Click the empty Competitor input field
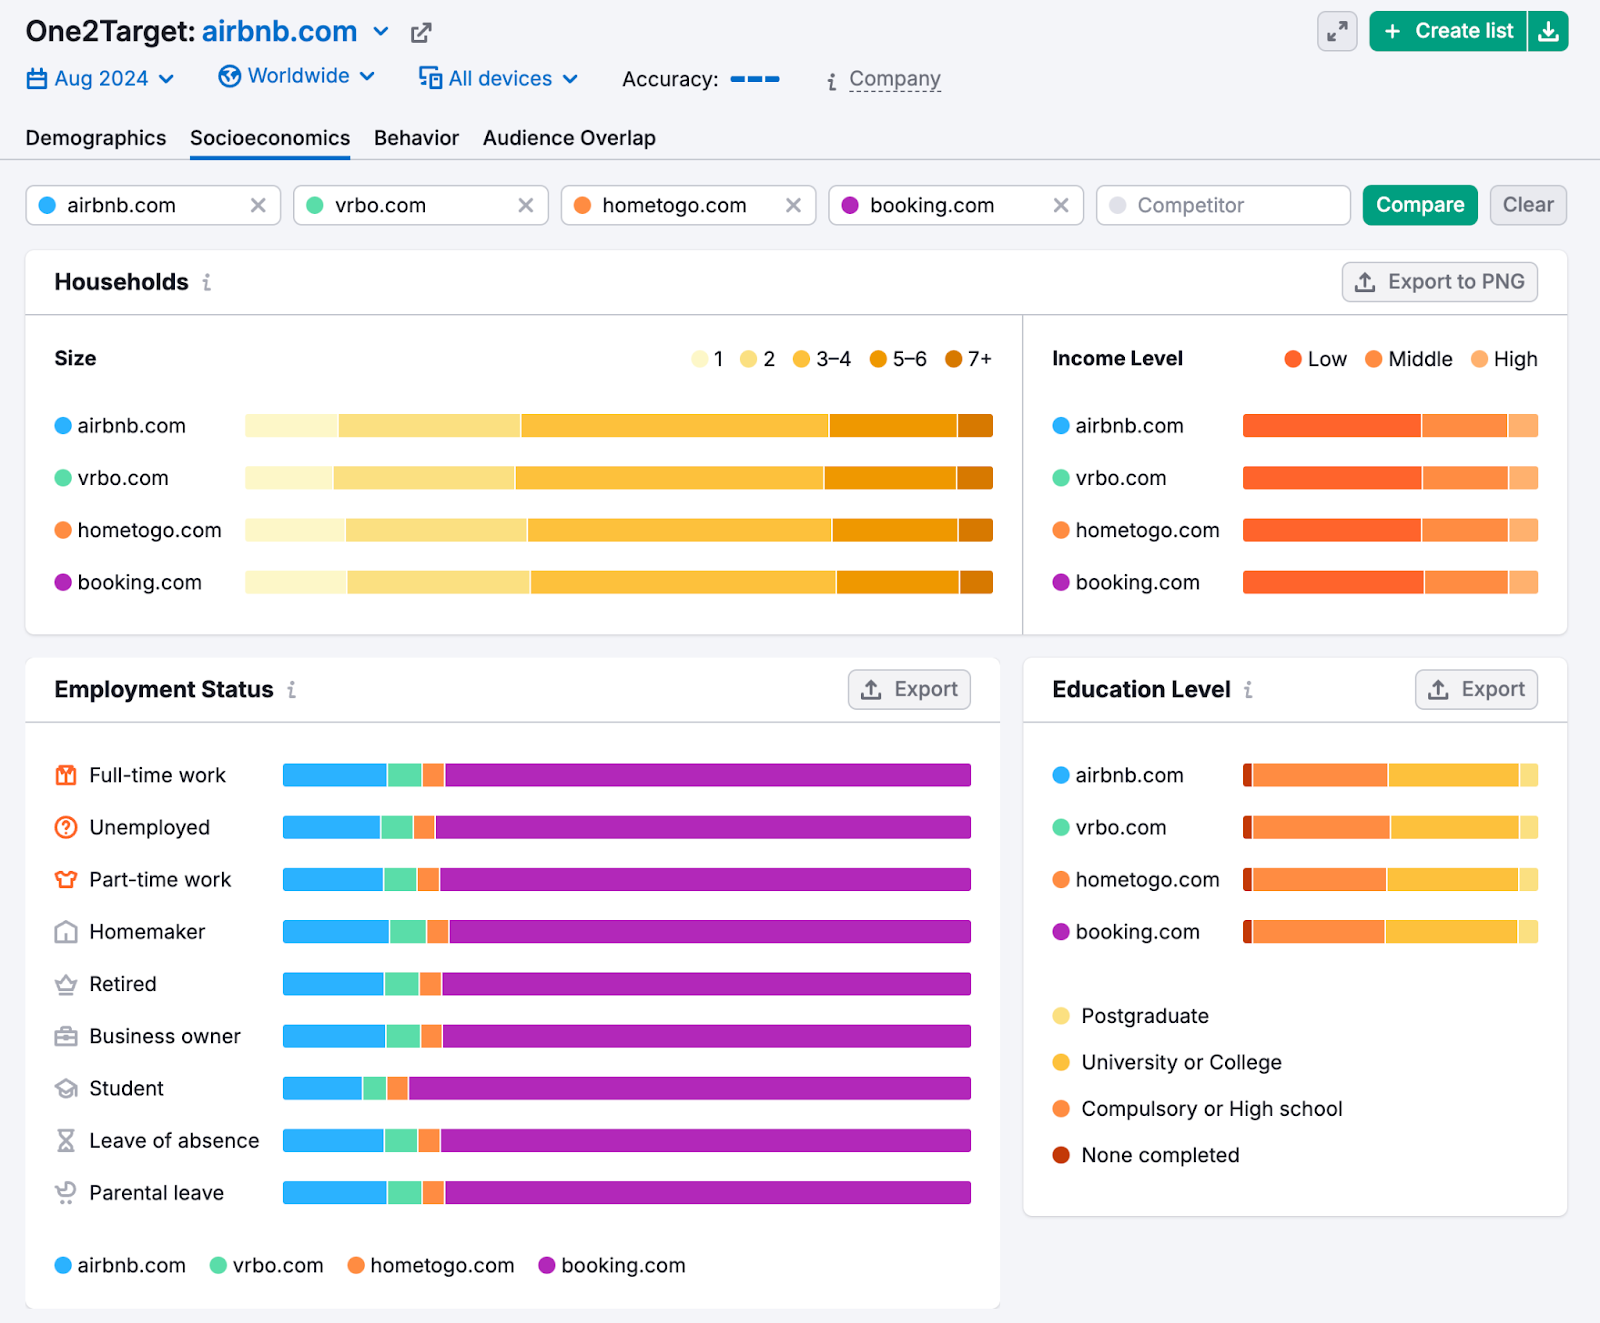Image resolution: width=1600 pixels, height=1323 pixels. 1223,205
